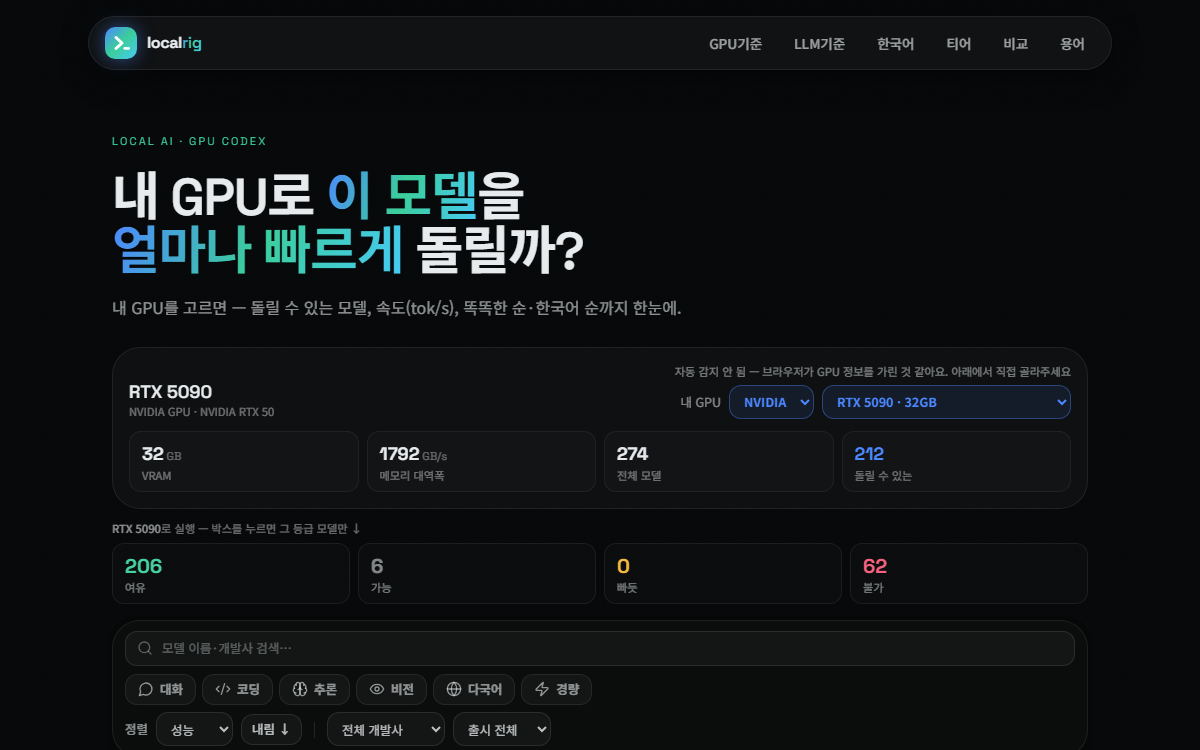
Task: Click the 자동 감지 안 됨 notice text
Action: pyautogui.click(x=872, y=371)
